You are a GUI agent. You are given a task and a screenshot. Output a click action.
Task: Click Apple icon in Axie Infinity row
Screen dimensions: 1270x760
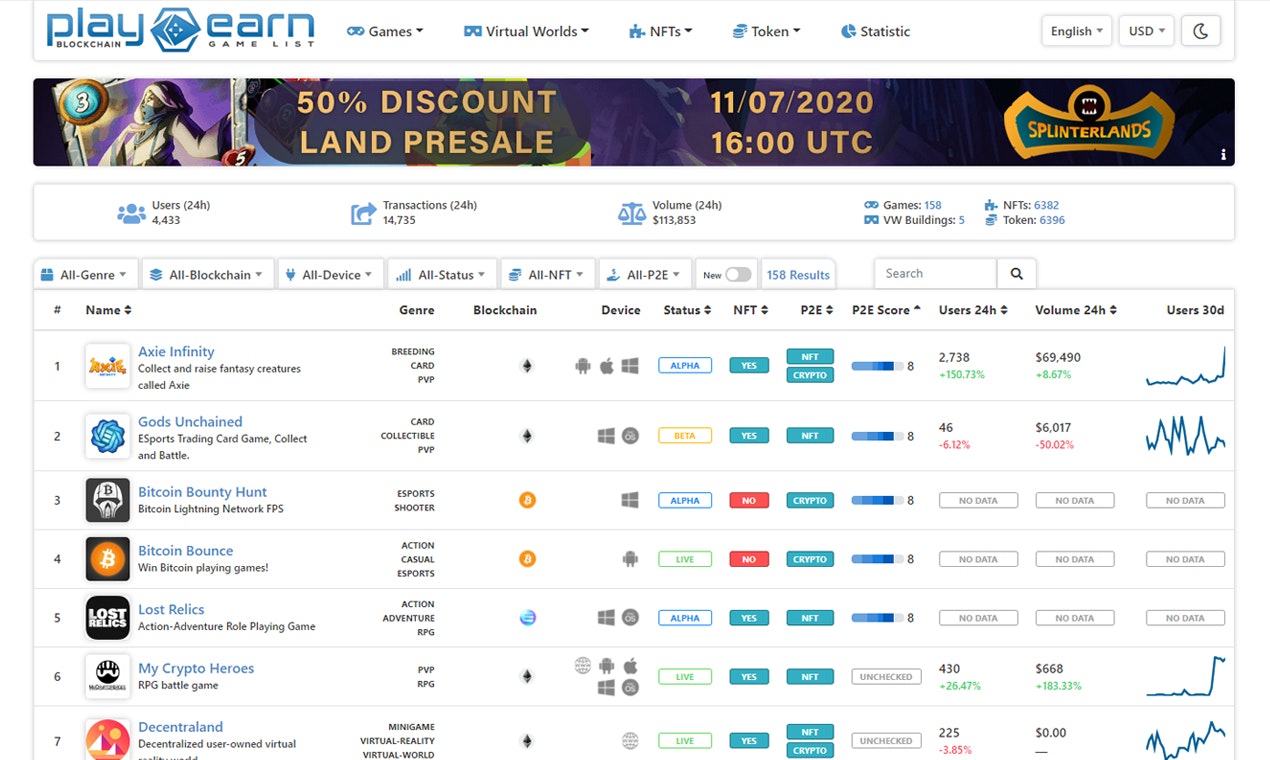(606, 366)
